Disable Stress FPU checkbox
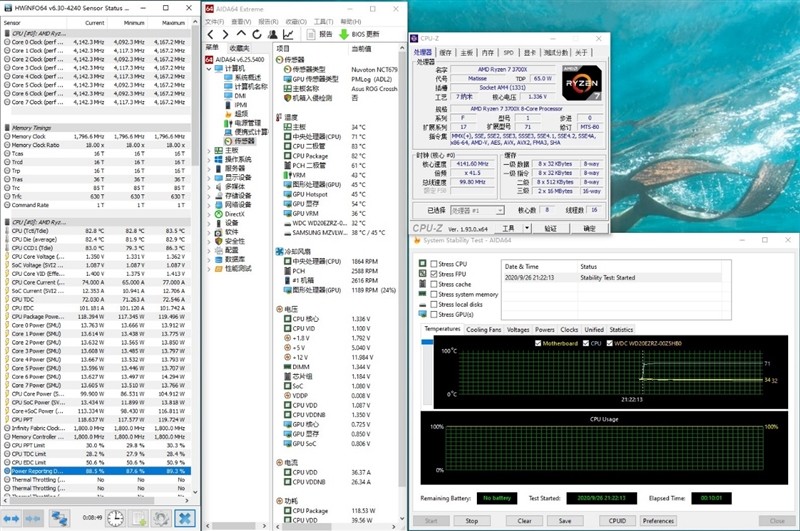The width and height of the screenshot is (800, 531). (433, 274)
